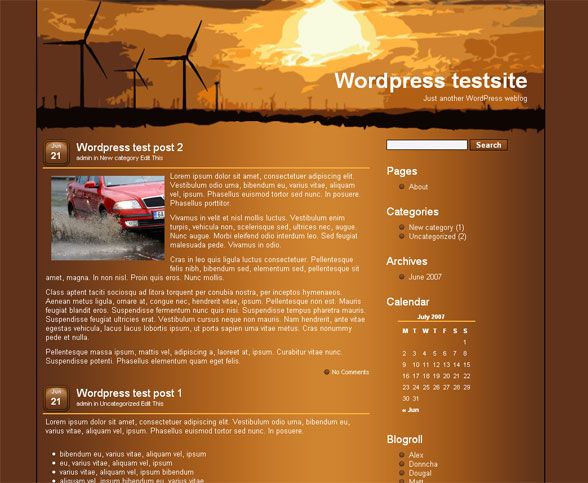This screenshot has width=588, height=483.
Task: Select day 31 in the calendar
Action: pyautogui.click(x=416, y=398)
